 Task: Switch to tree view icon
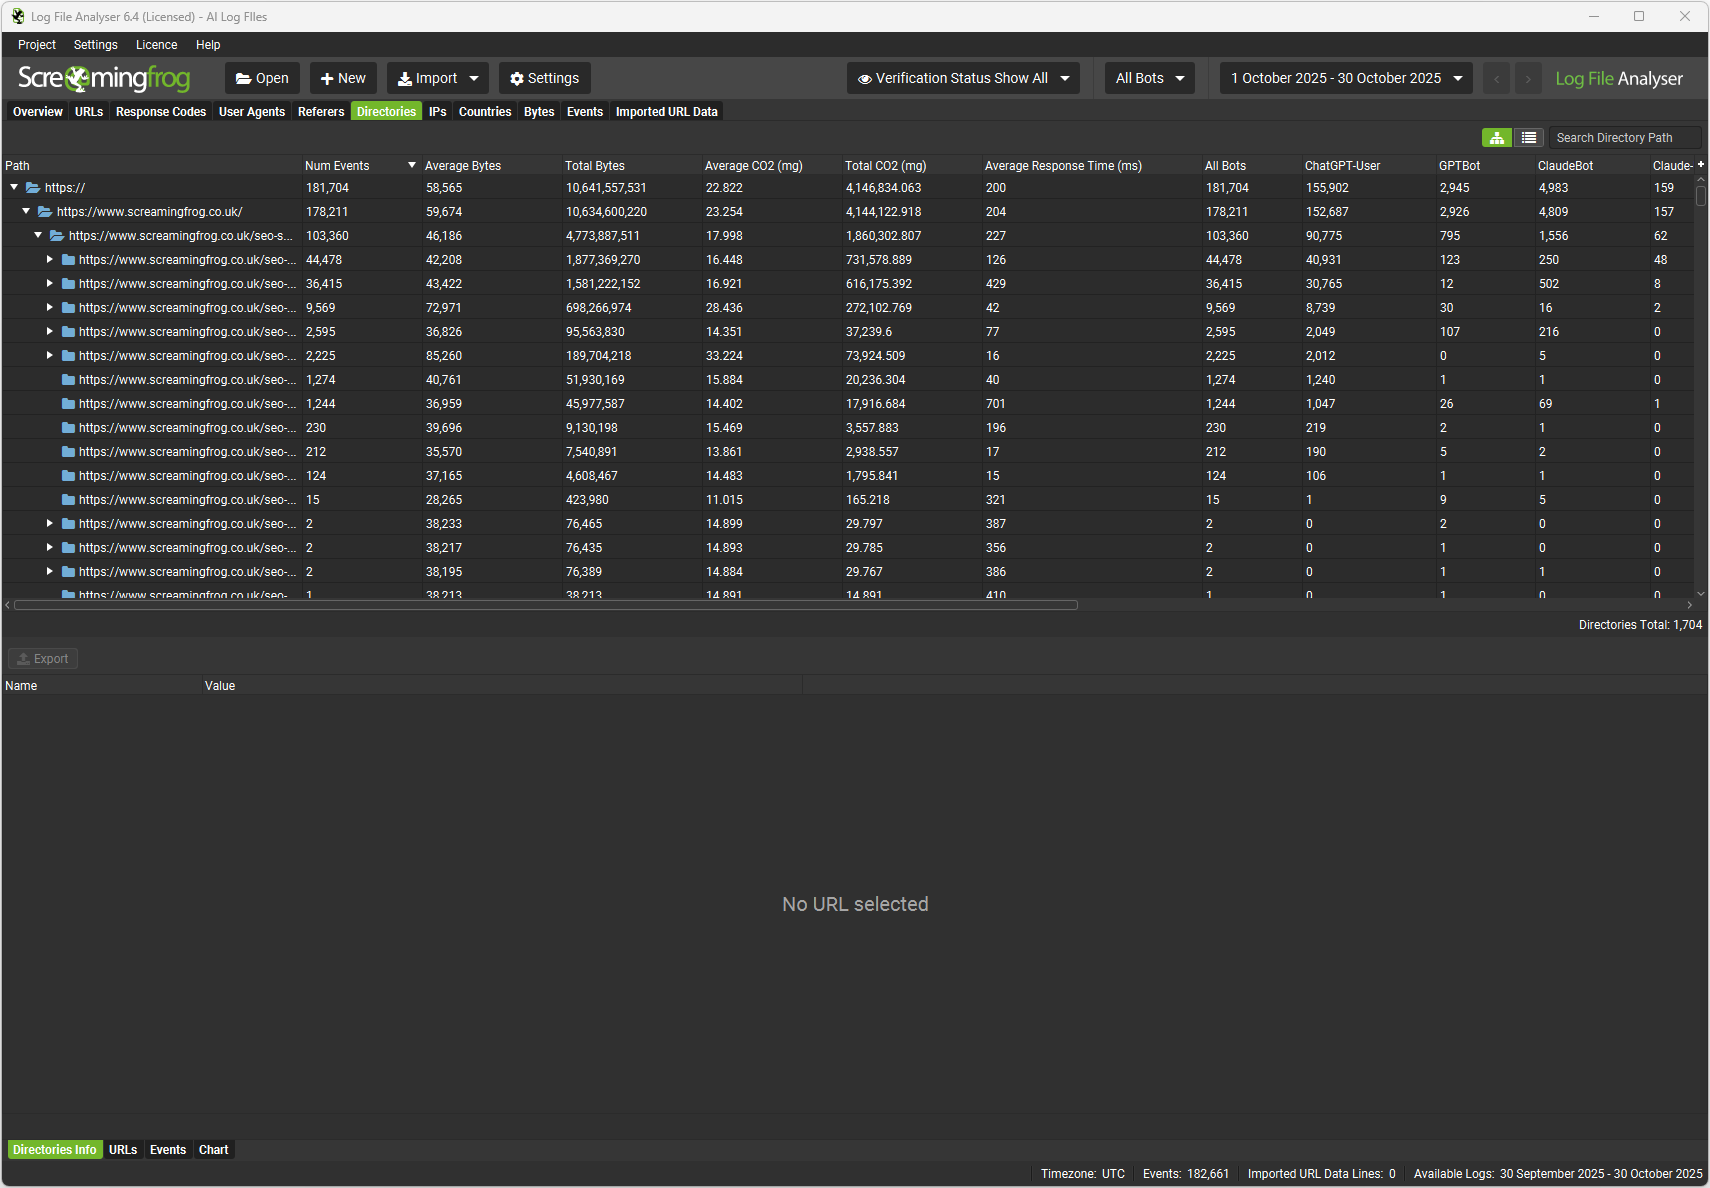coord(1496,138)
